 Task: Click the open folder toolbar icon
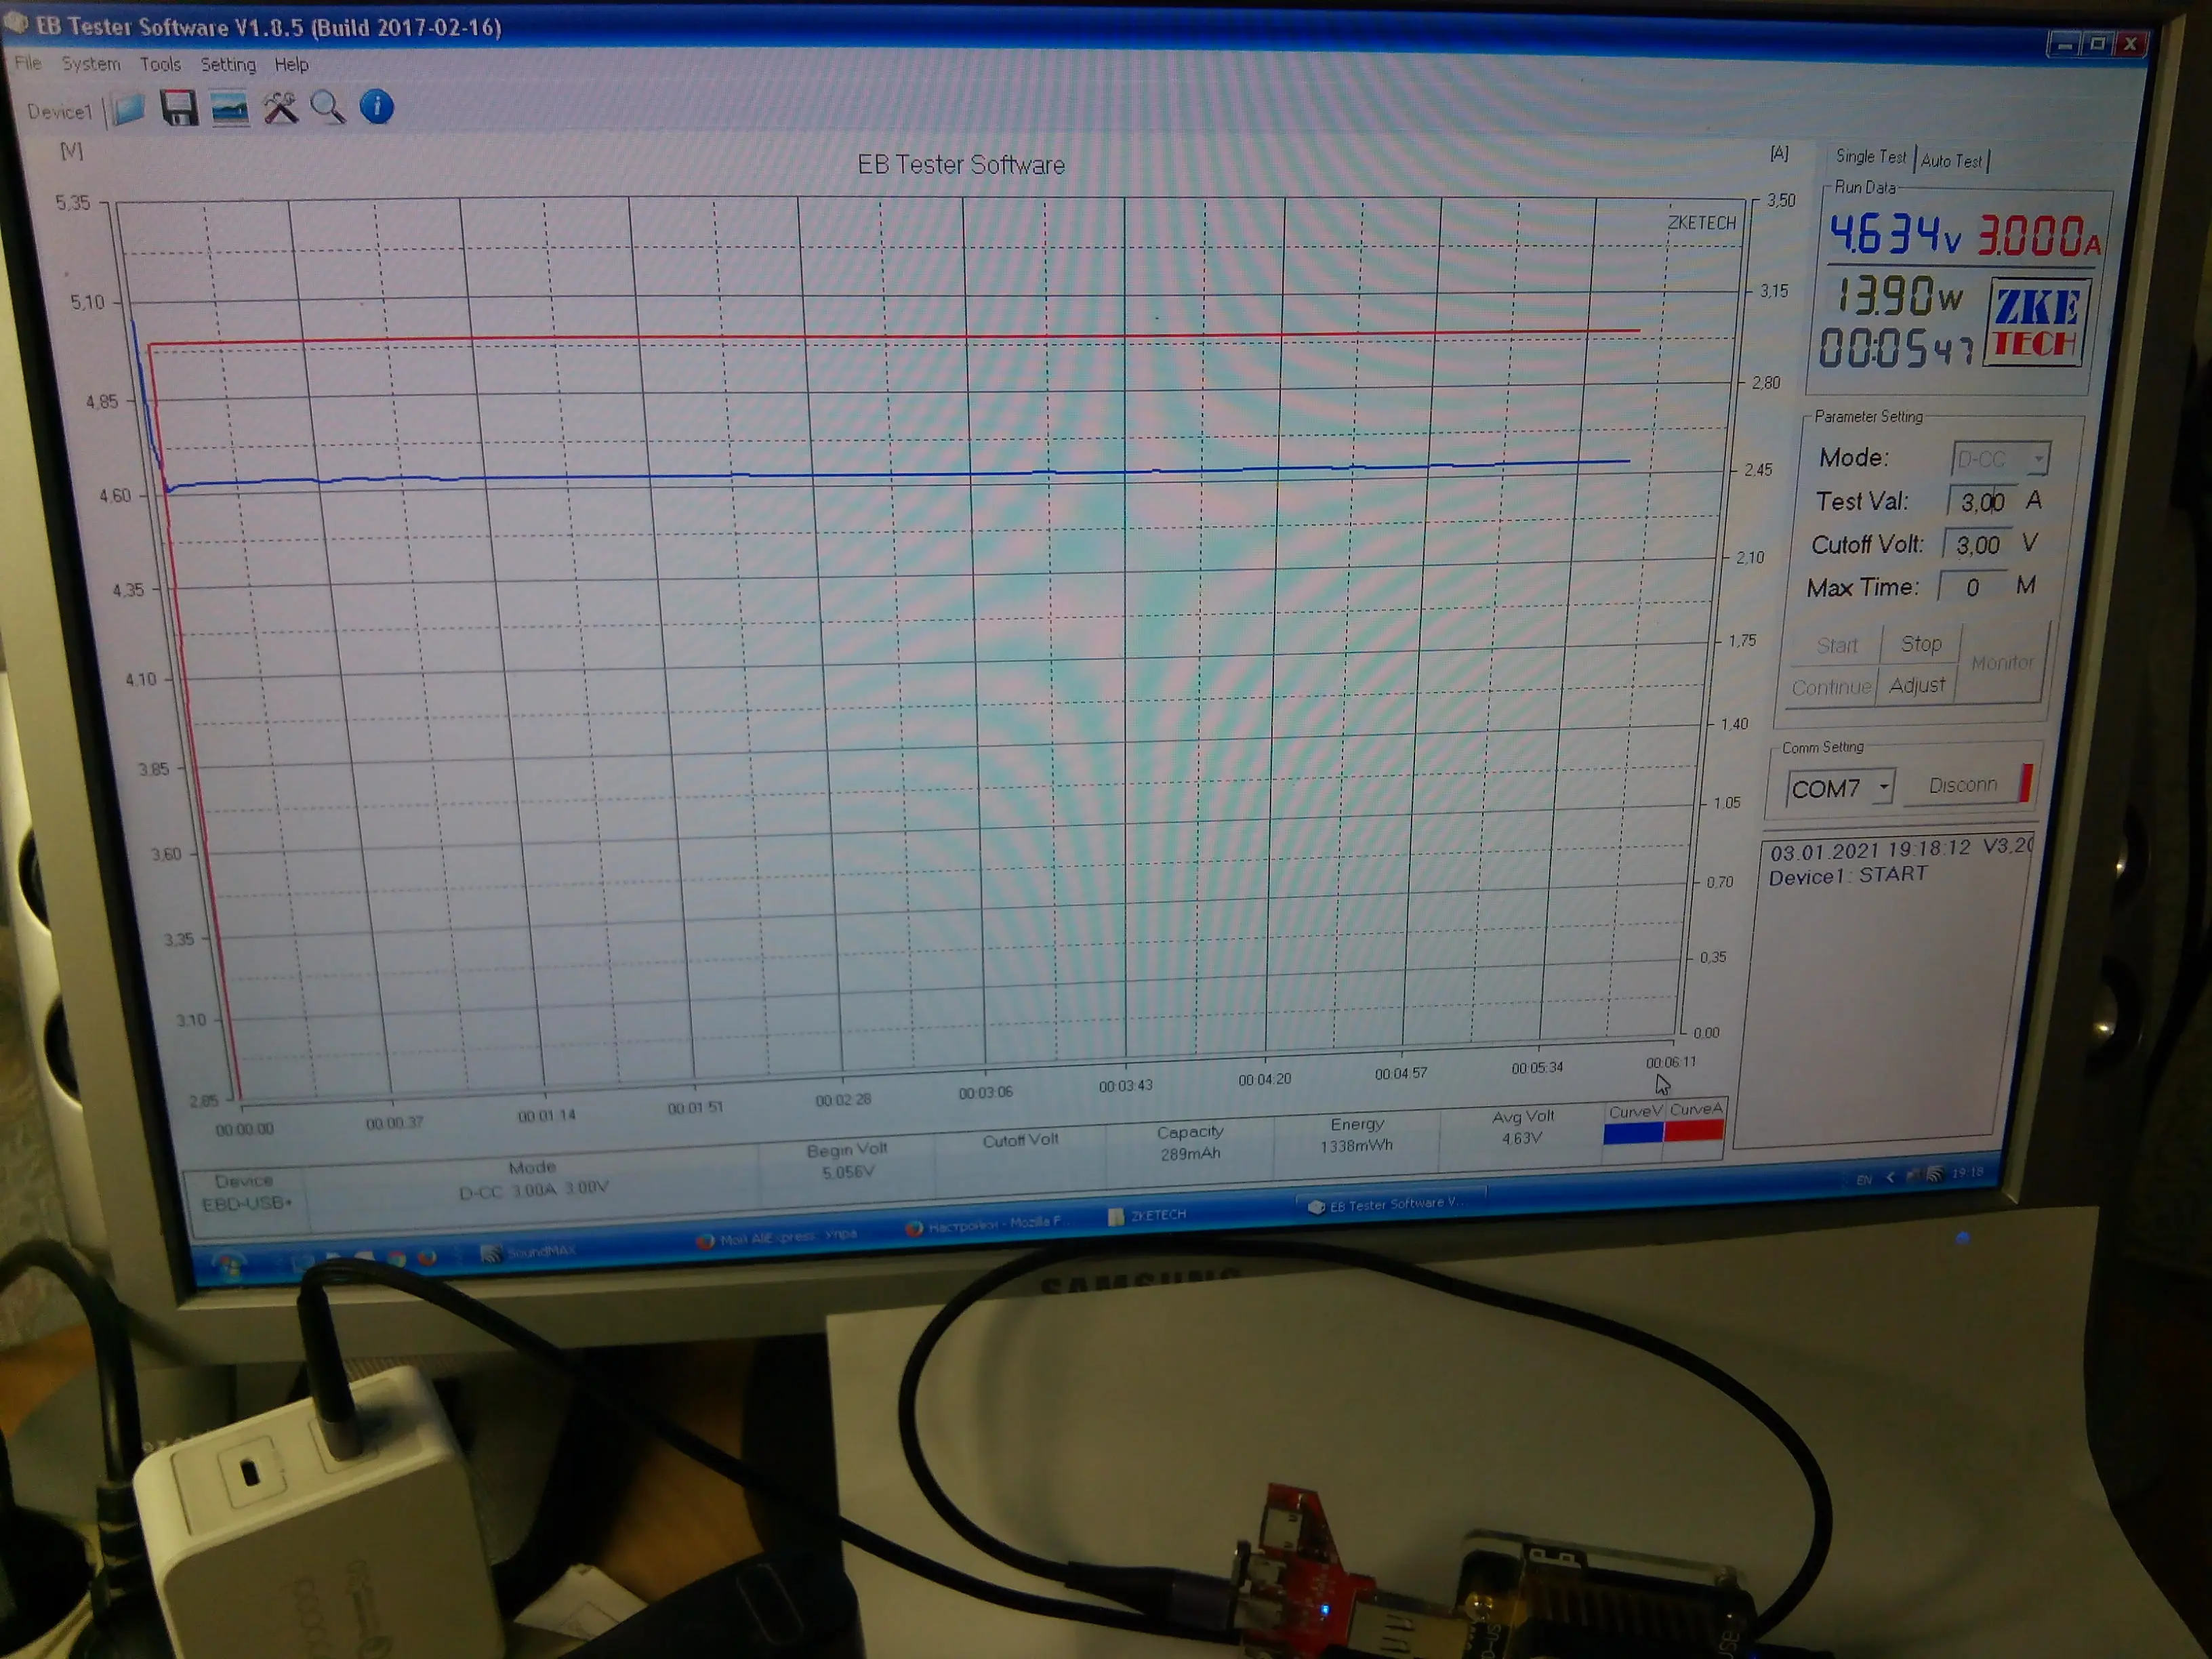[x=128, y=109]
